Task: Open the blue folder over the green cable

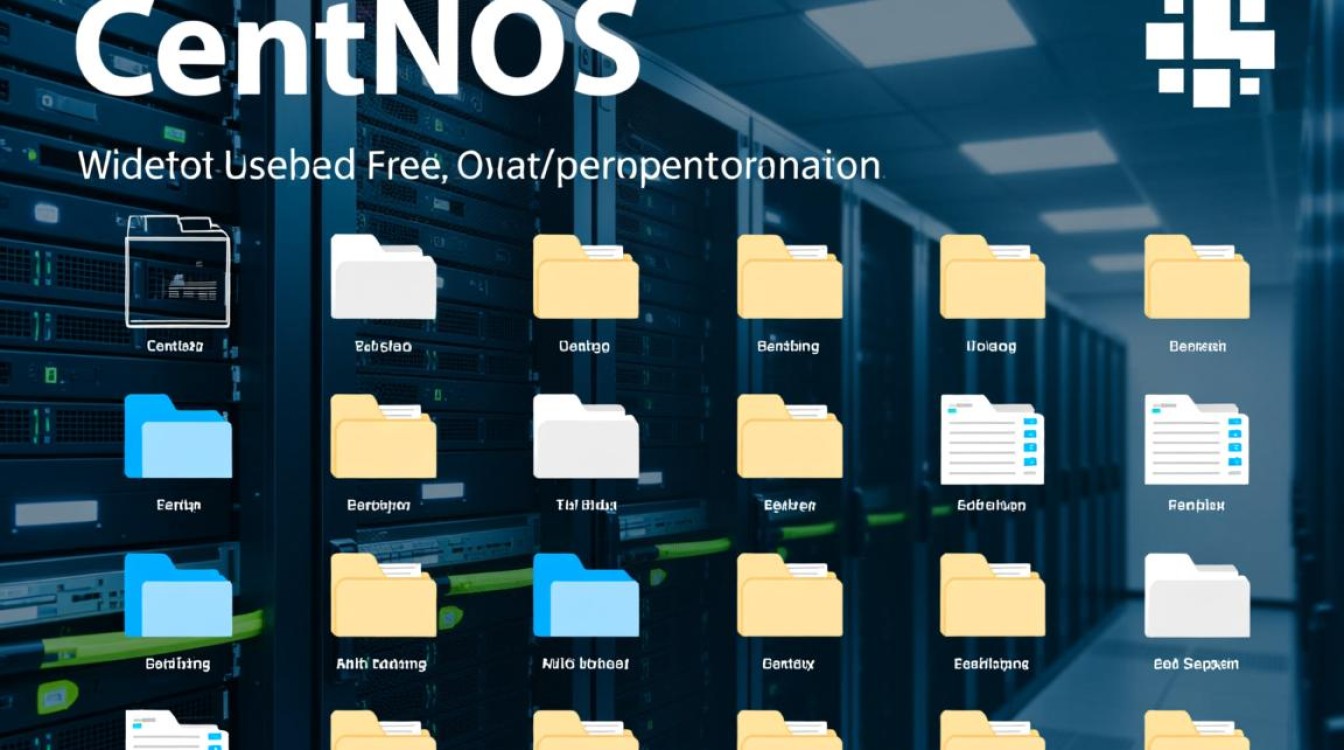Action: [x=178, y=595]
